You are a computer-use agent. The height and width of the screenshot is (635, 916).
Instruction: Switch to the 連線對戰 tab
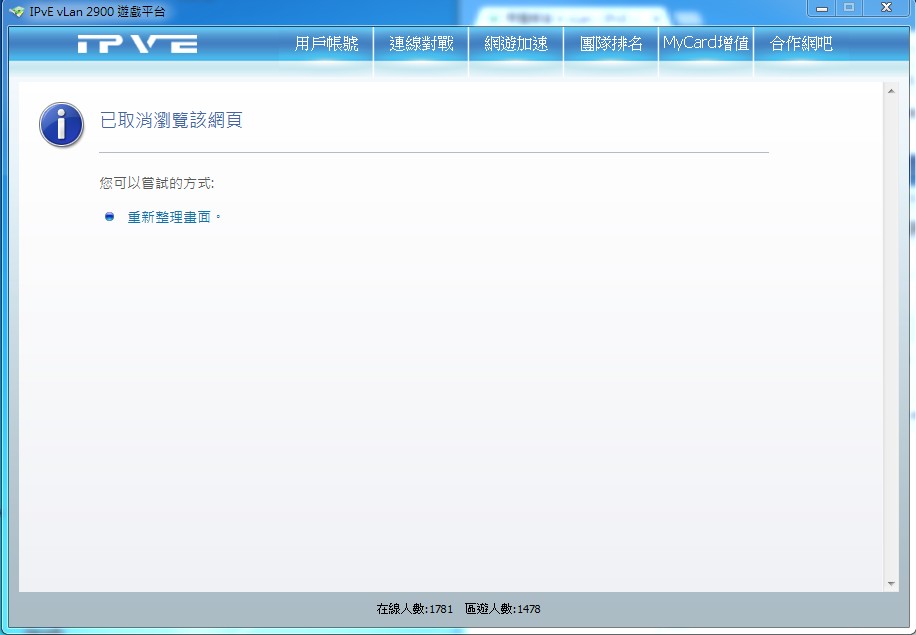(421, 44)
